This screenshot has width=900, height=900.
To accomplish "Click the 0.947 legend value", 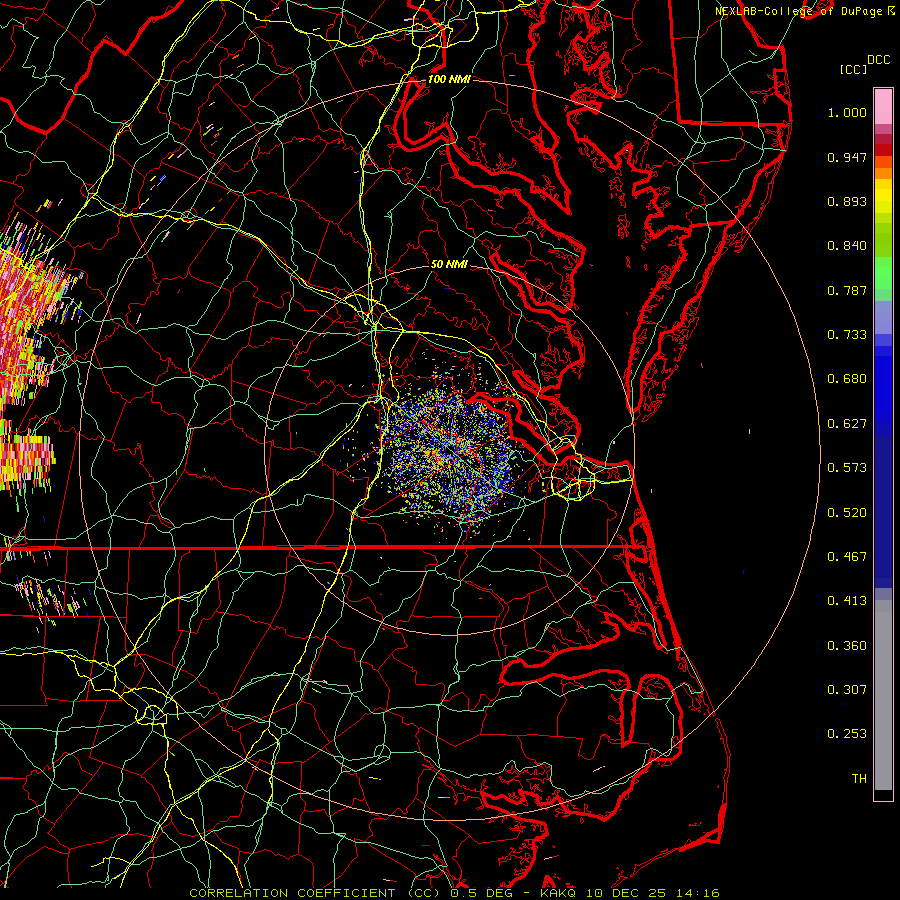I will click(847, 157).
